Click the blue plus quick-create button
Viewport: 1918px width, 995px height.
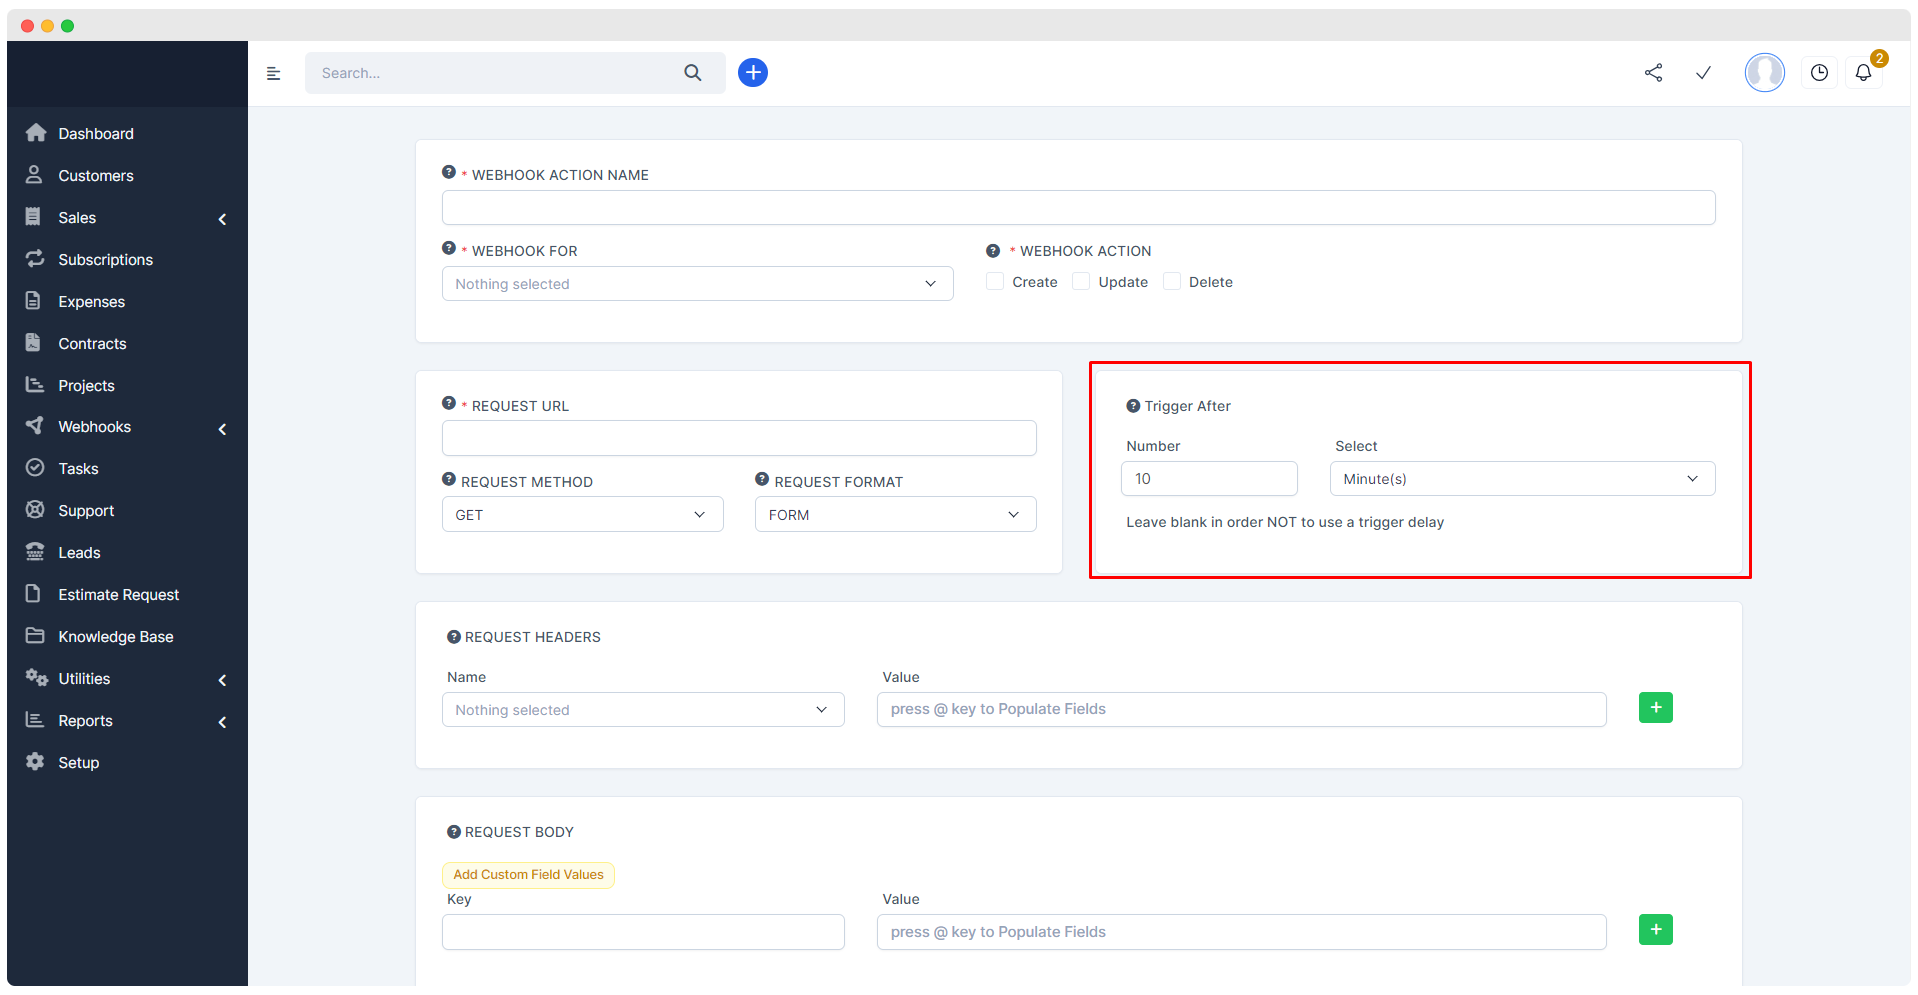coord(752,72)
